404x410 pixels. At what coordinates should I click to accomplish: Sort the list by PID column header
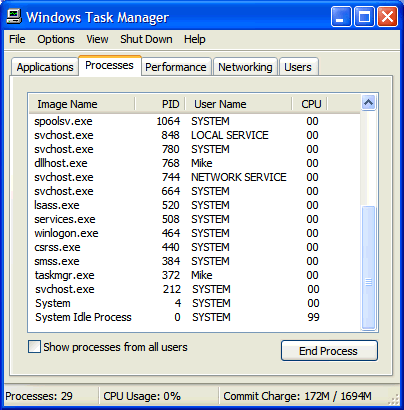point(160,104)
